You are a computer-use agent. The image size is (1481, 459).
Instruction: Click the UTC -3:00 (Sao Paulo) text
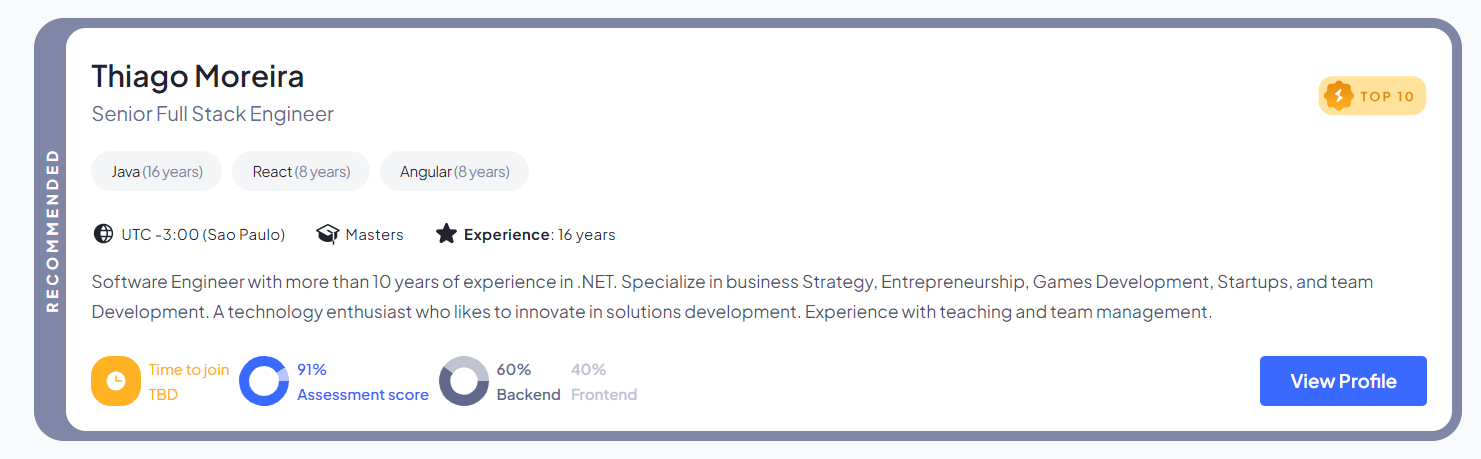click(203, 235)
